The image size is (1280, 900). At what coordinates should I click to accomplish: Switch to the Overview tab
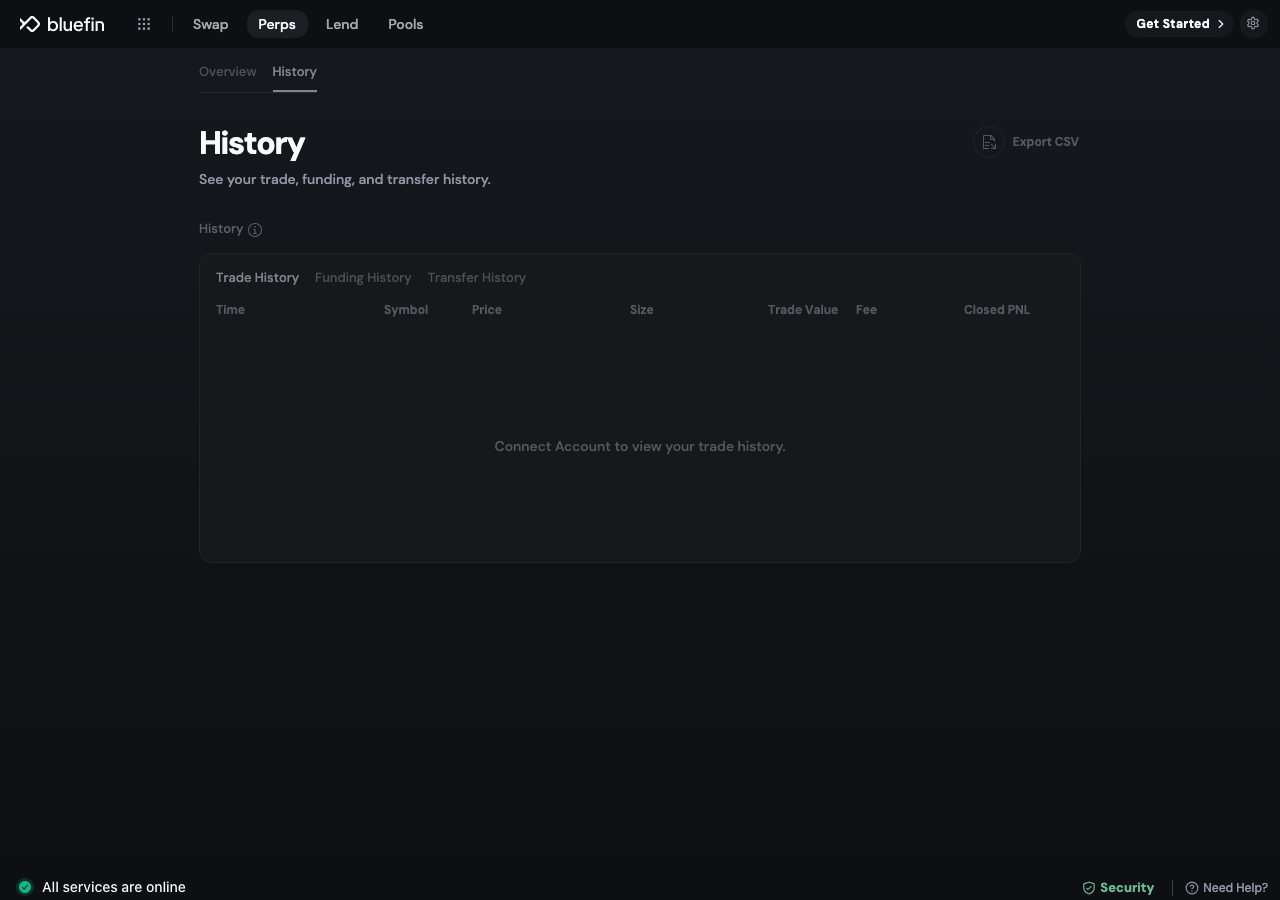[x=228, y=72]
